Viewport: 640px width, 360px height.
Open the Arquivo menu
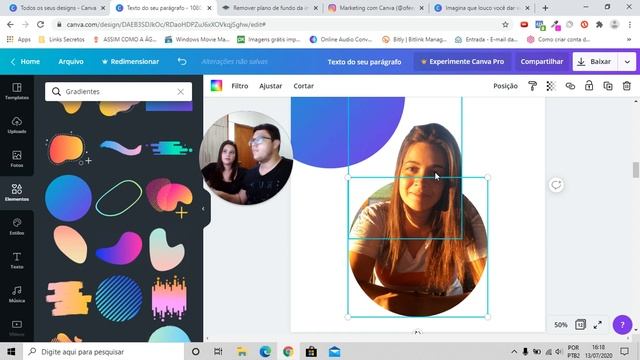click(x=71, y=62)
